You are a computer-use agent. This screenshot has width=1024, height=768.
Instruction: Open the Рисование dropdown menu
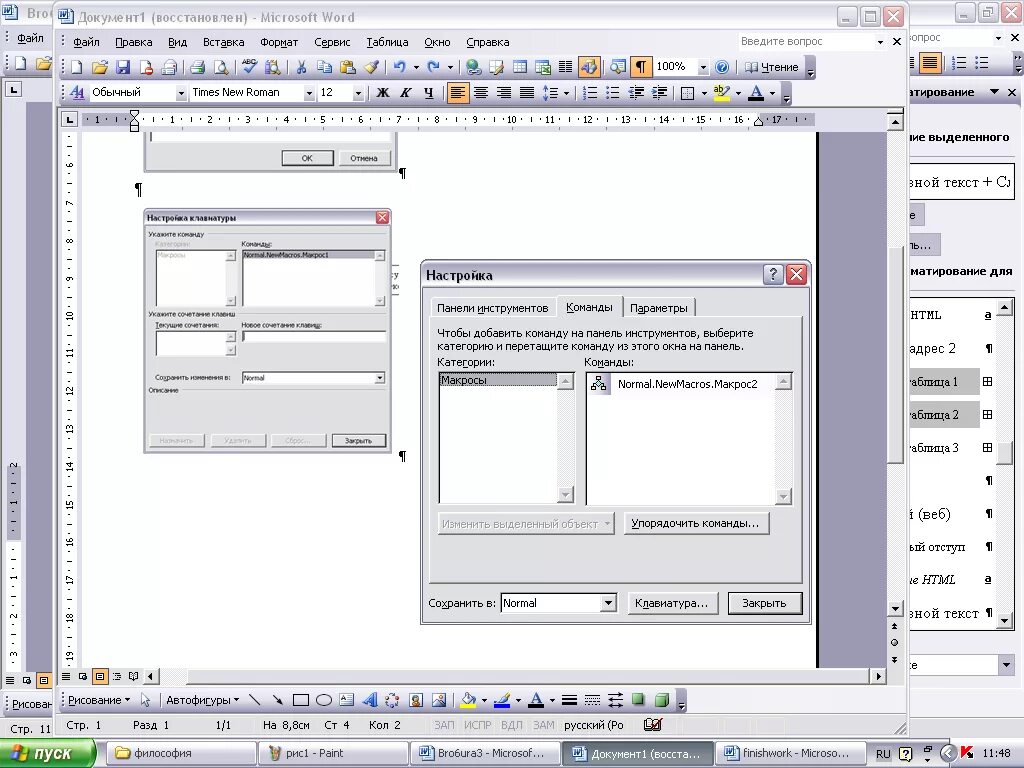(x=99, y=700)
